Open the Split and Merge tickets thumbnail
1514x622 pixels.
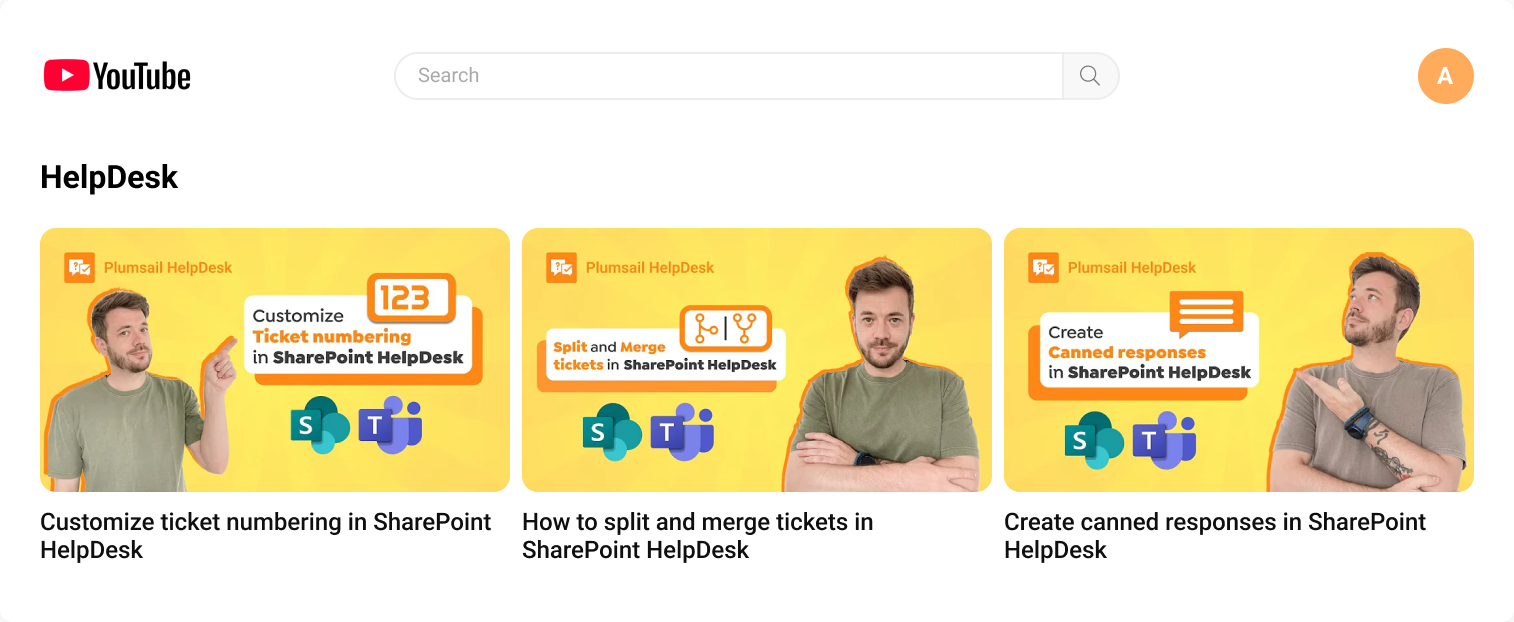click(x=757, y=360)
